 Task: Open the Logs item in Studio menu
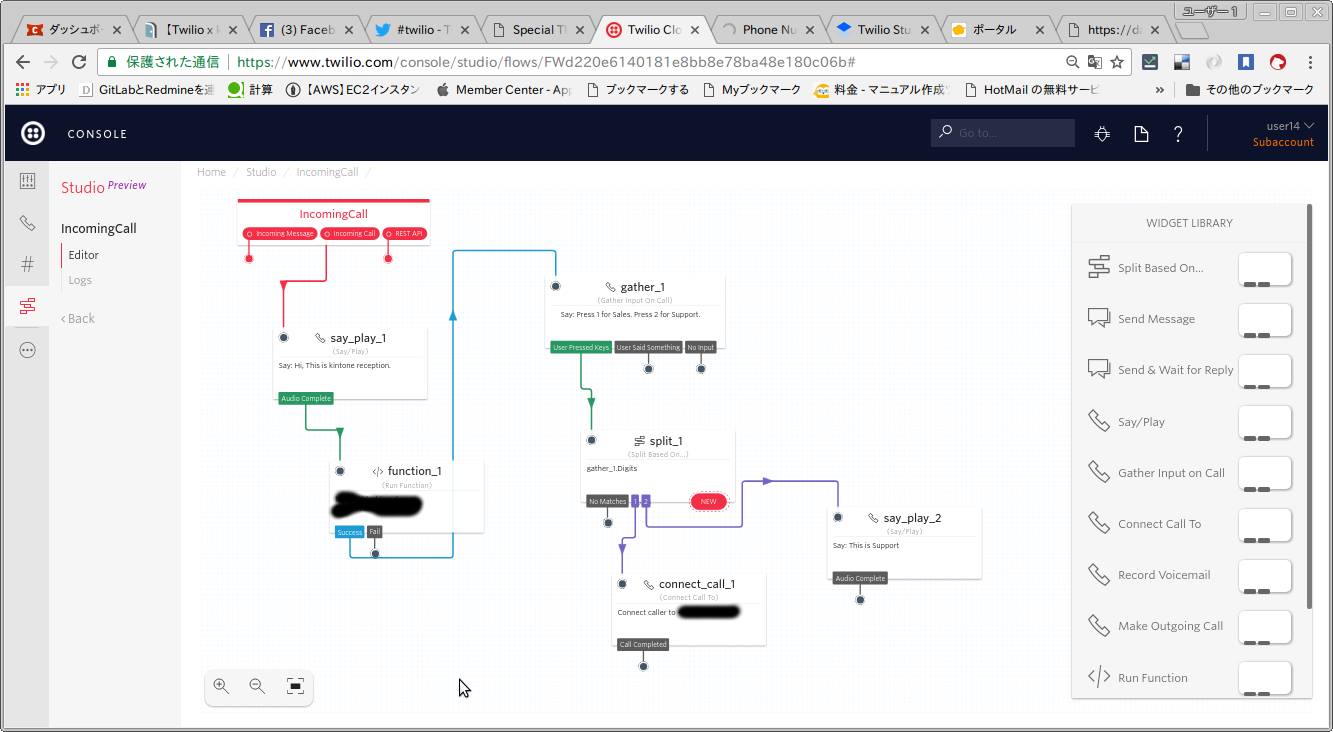tap(80, 280)
